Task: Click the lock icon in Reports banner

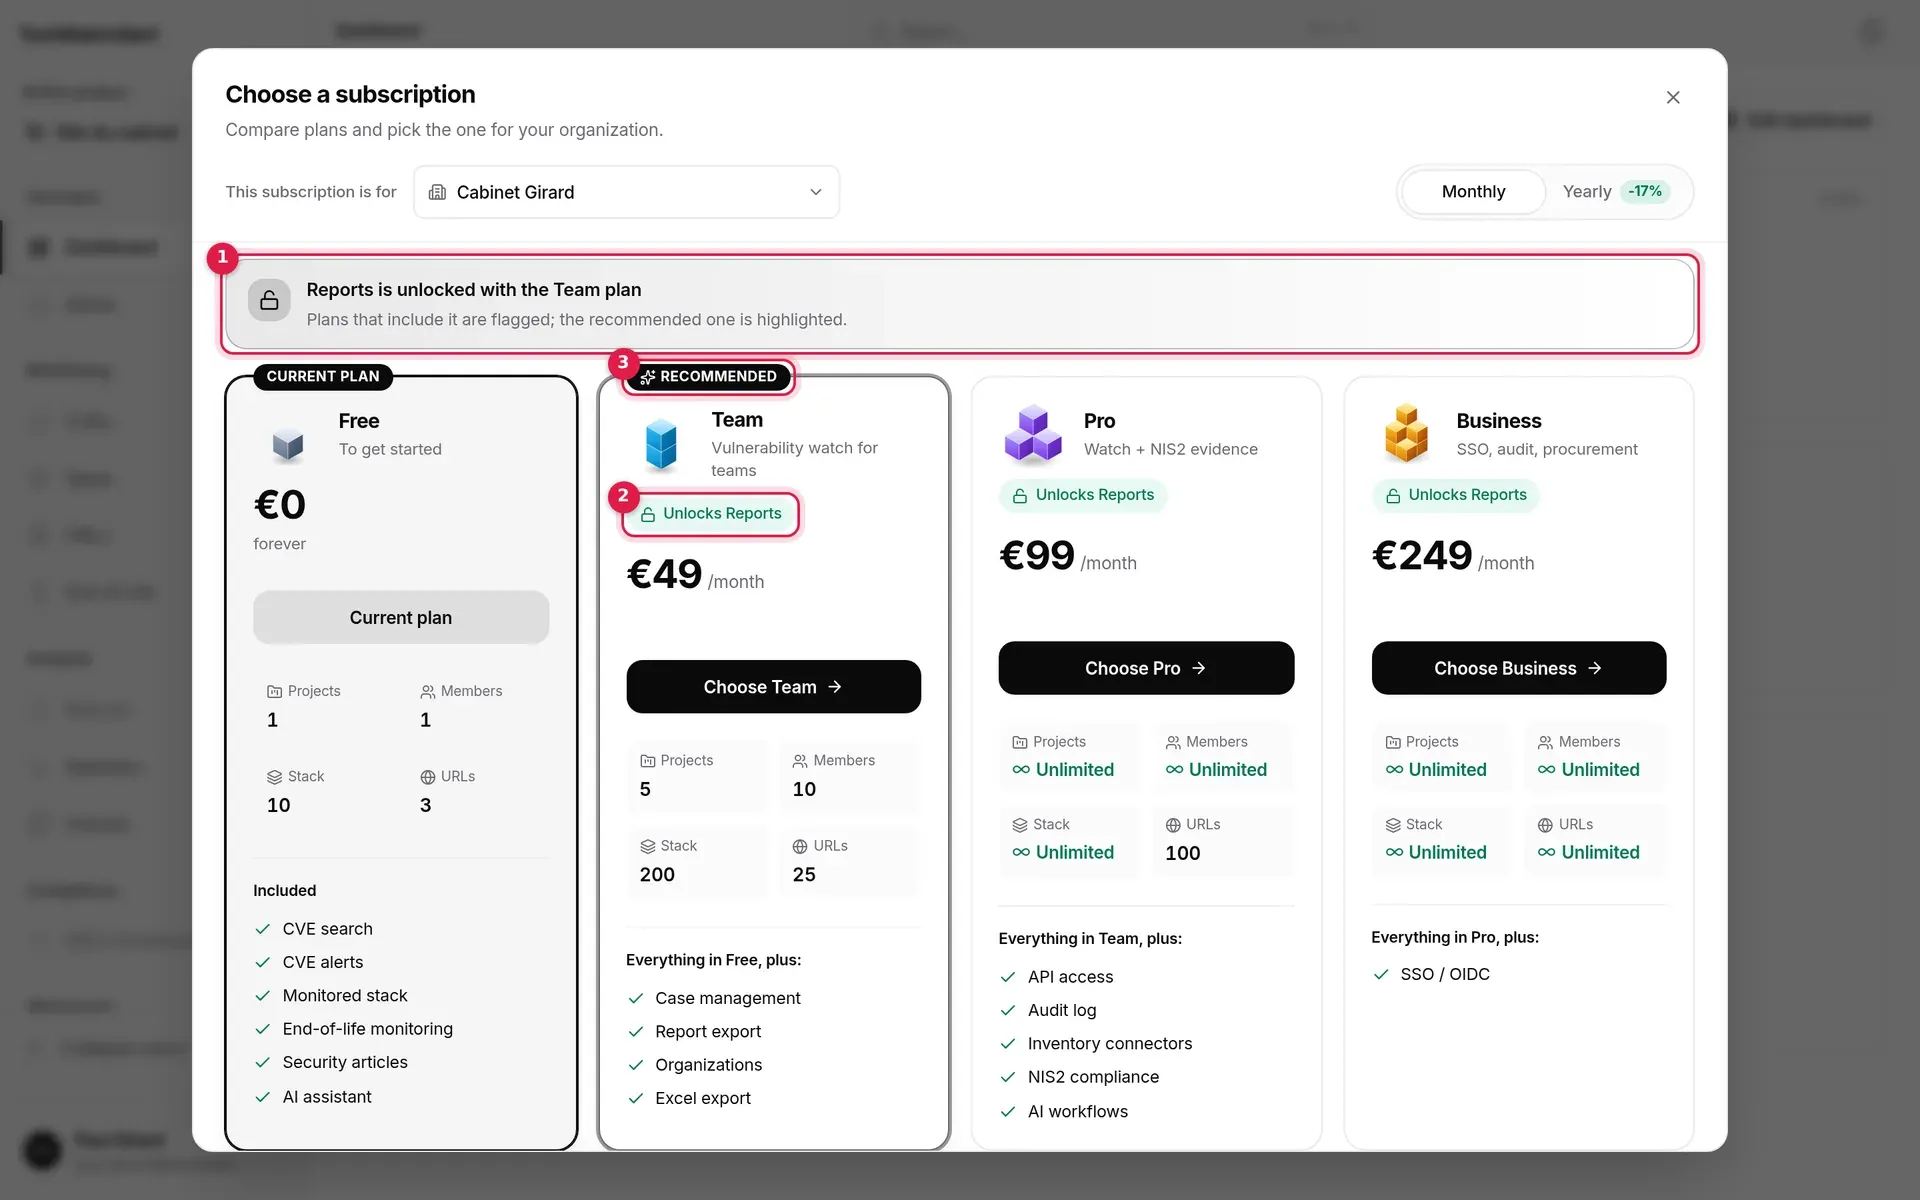Action: pyautogui.click(x=269, y=300)
